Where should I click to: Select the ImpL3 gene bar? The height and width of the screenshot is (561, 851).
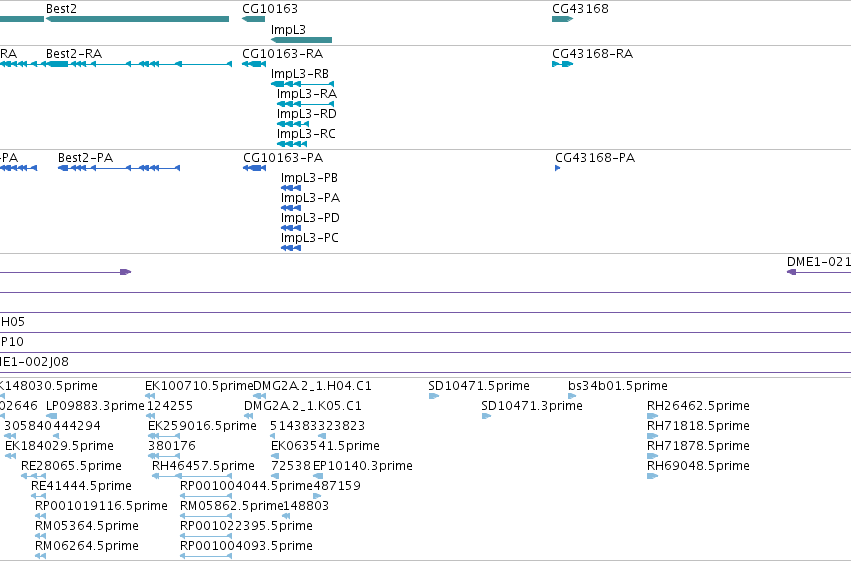coord(301,40)
